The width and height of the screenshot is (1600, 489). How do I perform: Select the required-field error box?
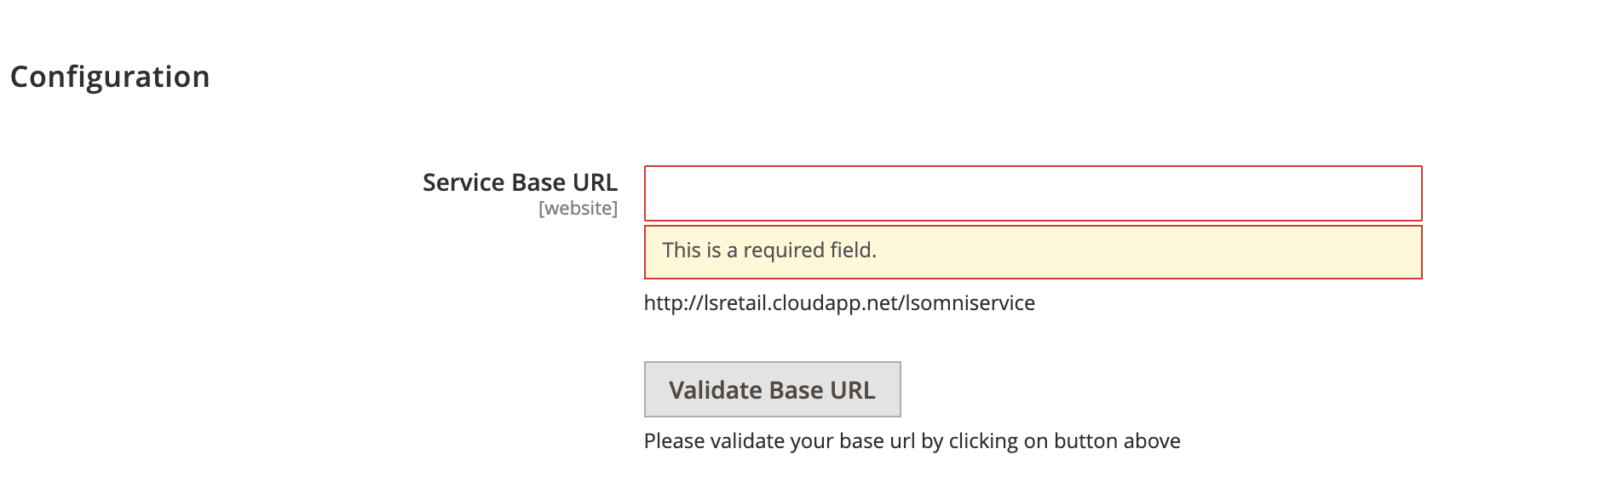point(1032,252)
